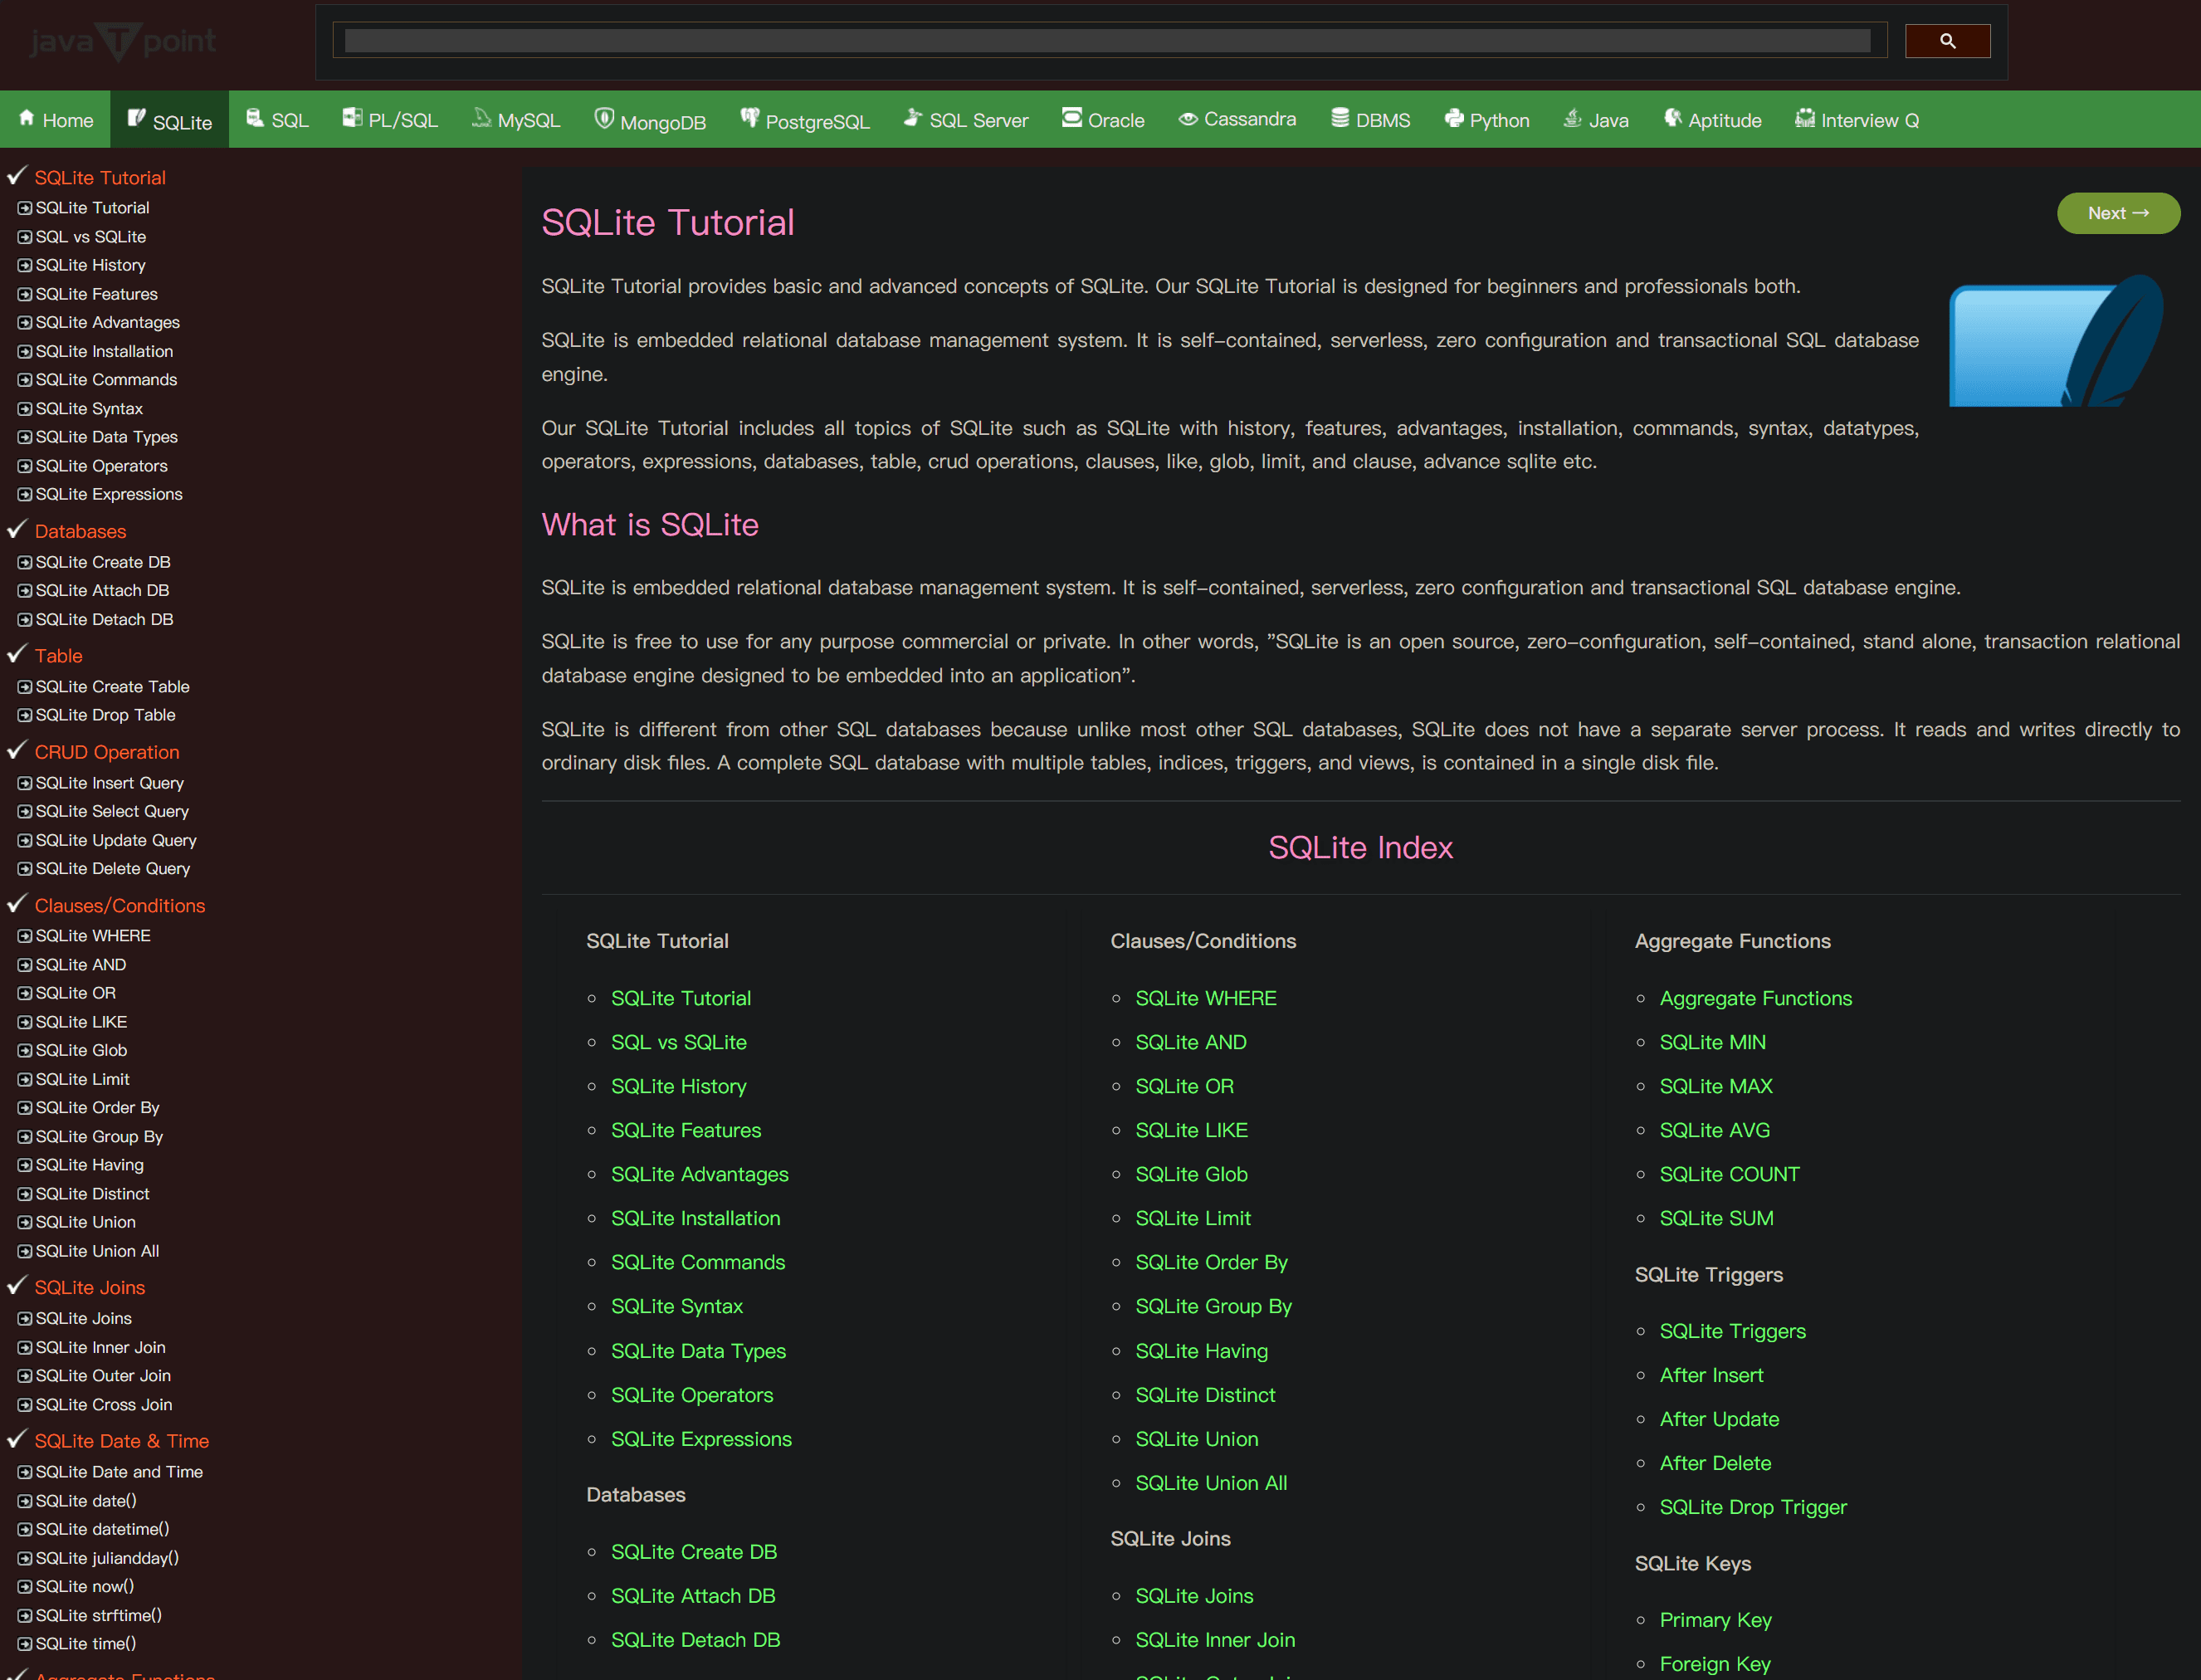Viewport: 2201px width, 1680px height.
Task: Click the MongoDB leaf icon in navbar
Action: coord(604,118)
